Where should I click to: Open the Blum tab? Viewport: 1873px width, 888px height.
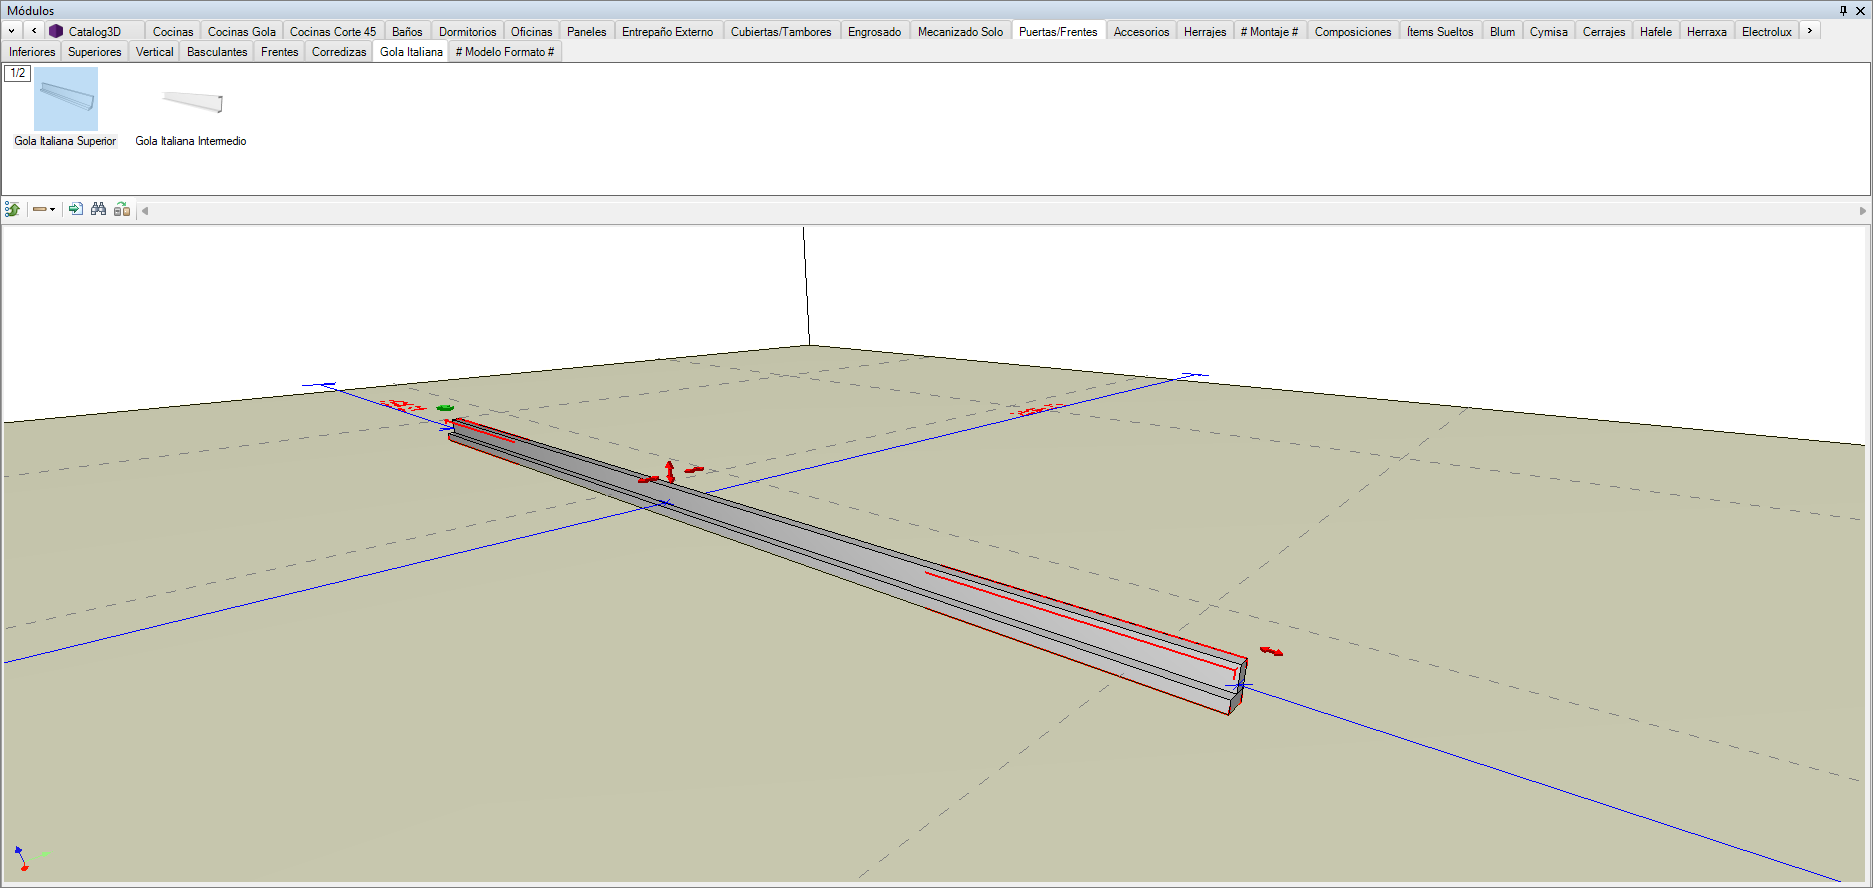click(1502, 32)
